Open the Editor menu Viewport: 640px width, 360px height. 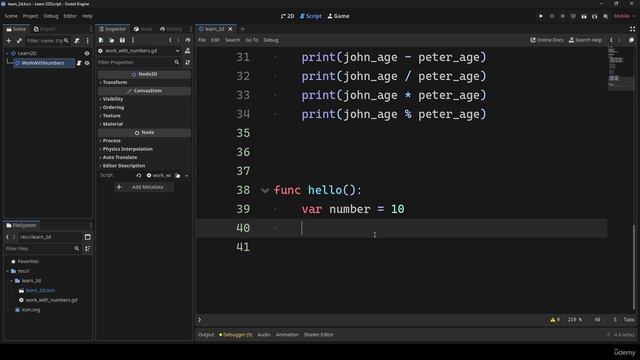70,16
